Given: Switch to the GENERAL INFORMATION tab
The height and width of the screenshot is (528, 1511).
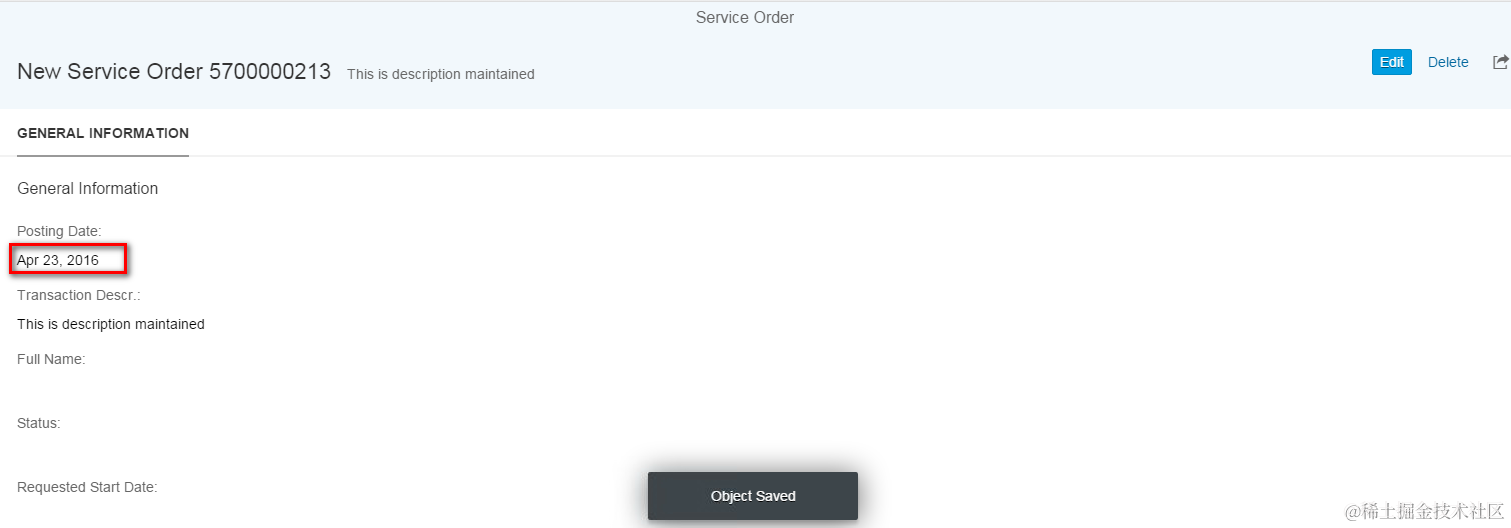Looking at the screenshot, I should [103, 133].
